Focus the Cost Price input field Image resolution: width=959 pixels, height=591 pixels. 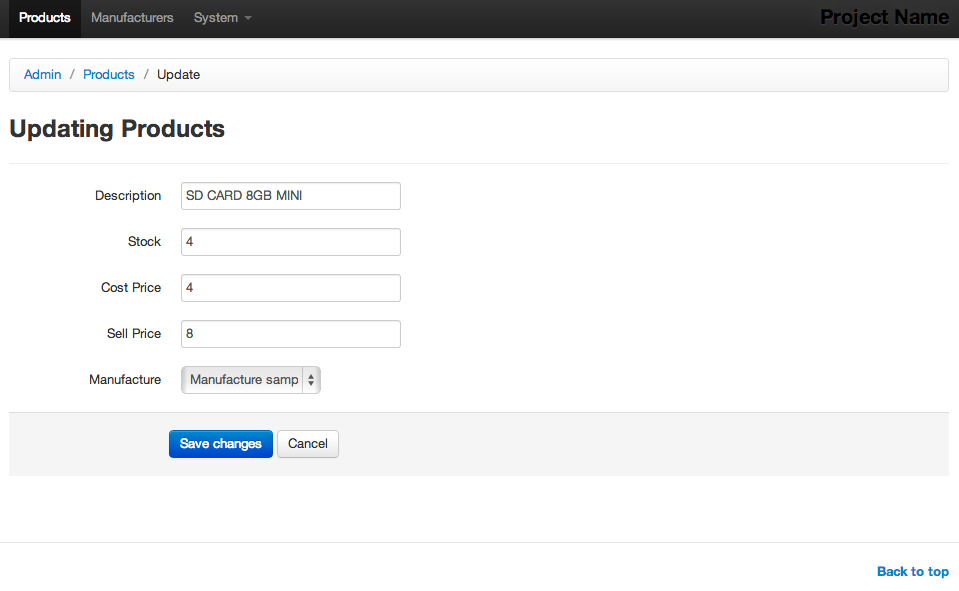tap(291, 288)
